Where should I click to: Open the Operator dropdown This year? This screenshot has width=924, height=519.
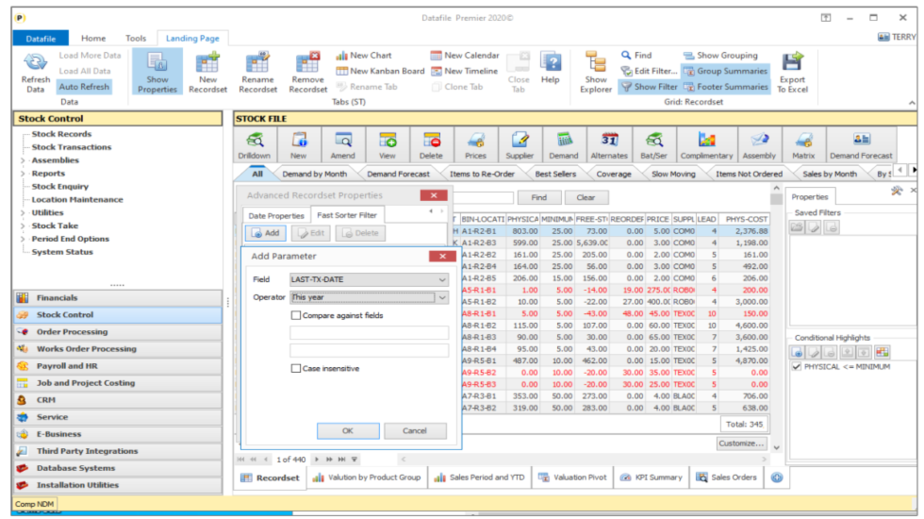point(369,297)
